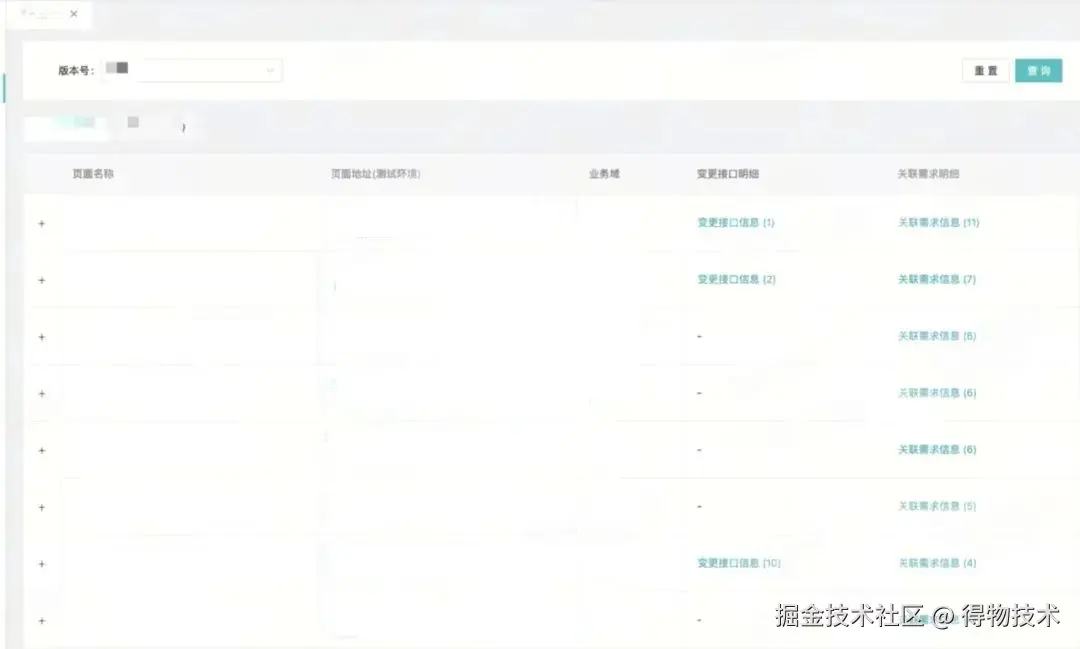Click the 页面名称 column header
Viewport: 1080px width, 649px height.
click(x=91, y=172)
